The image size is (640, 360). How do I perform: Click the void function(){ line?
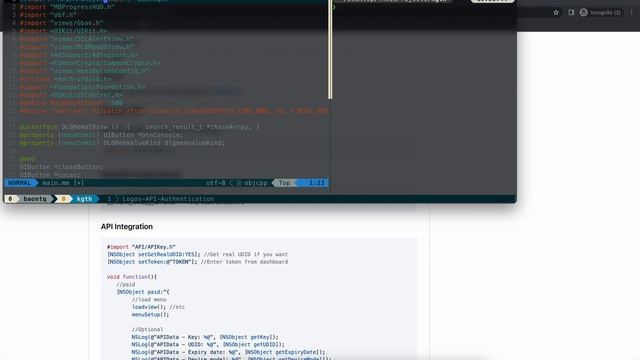point(132,277)
